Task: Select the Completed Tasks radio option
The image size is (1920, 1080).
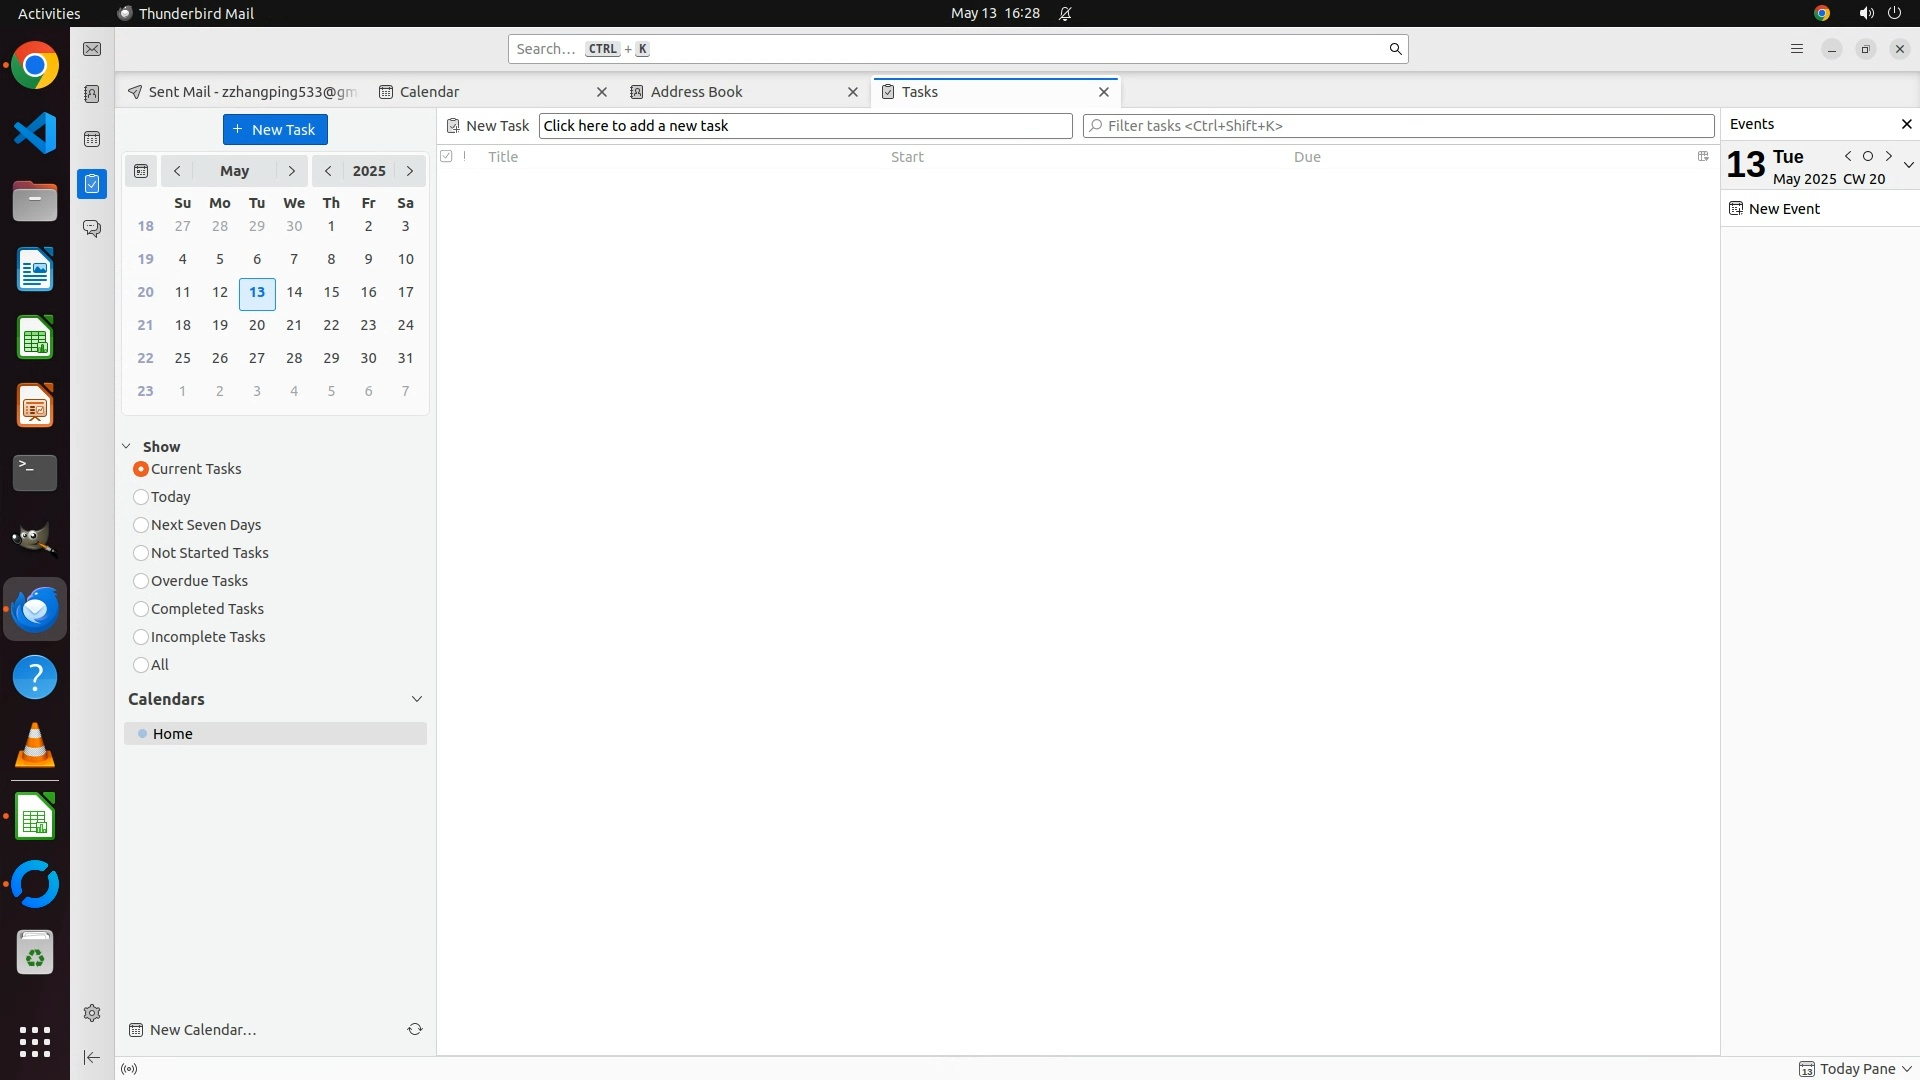Action: (141, 609)
